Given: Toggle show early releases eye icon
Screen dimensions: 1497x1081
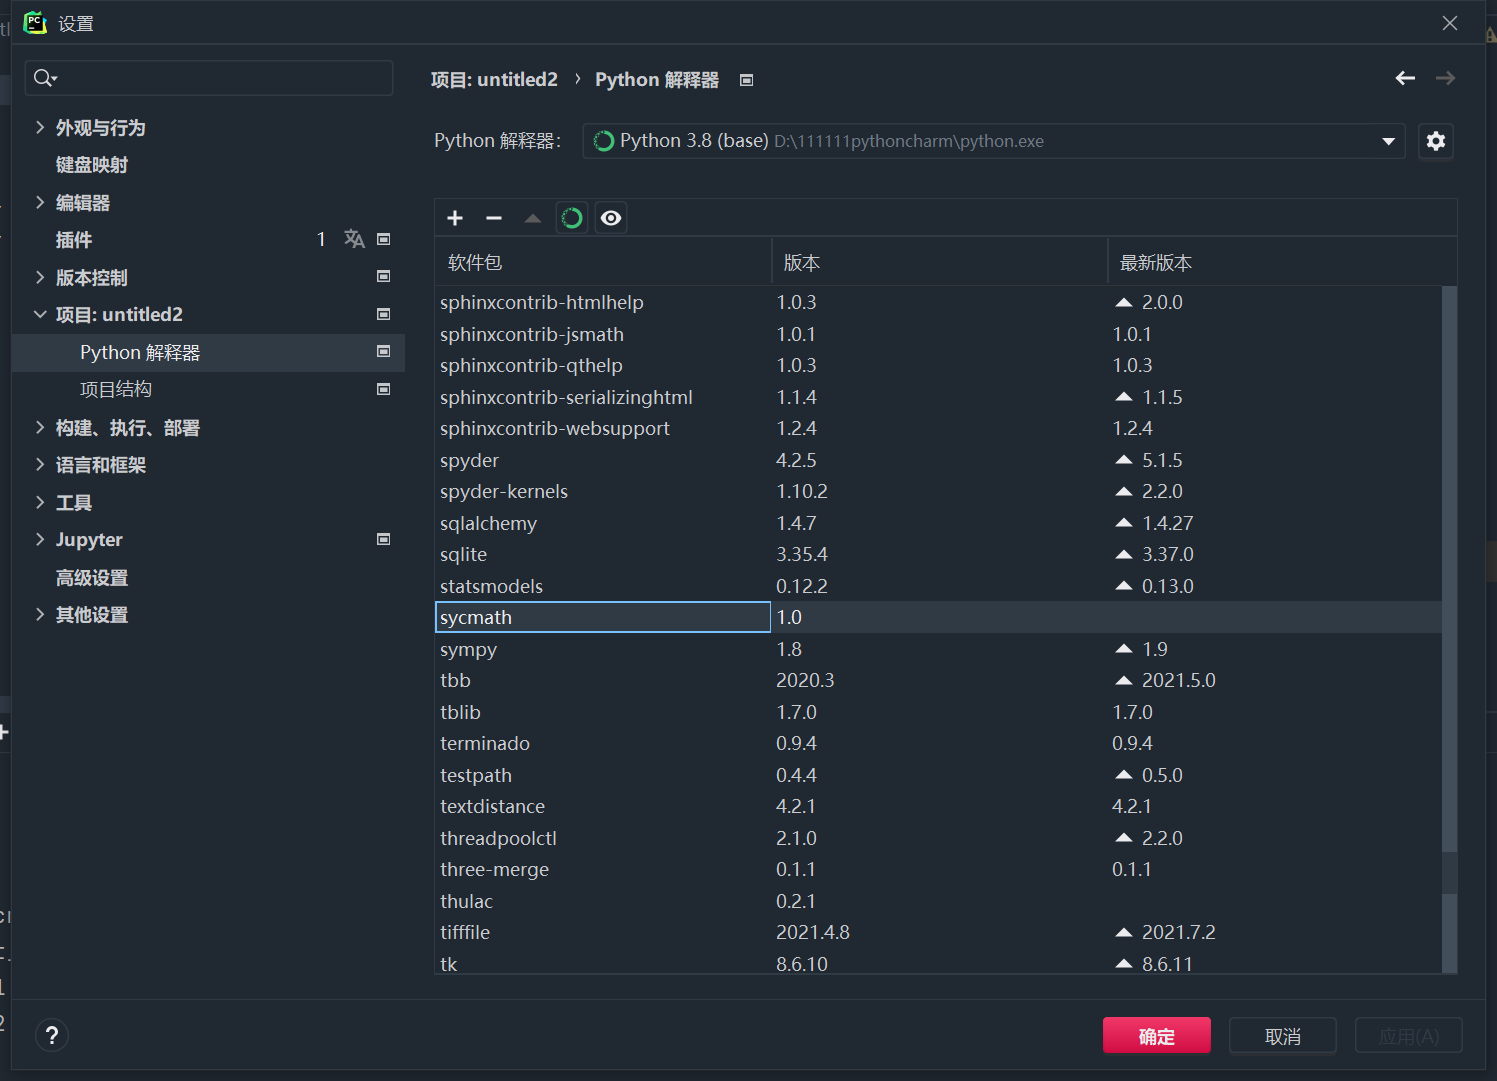Looking at the screenshot, I should (x=611, y=218).
